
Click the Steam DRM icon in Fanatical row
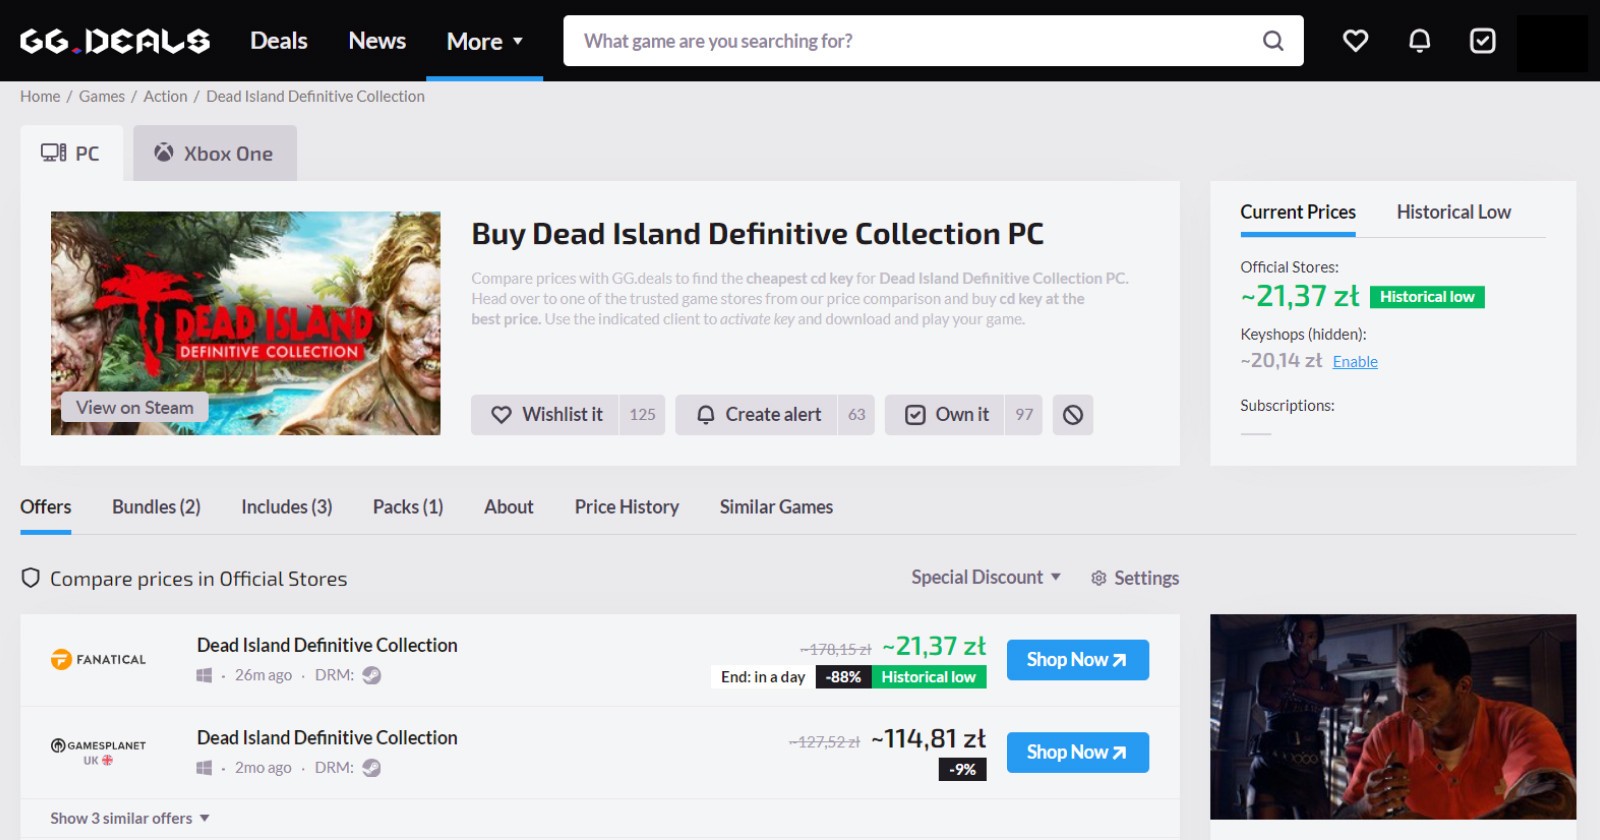[x=372, y=675]
